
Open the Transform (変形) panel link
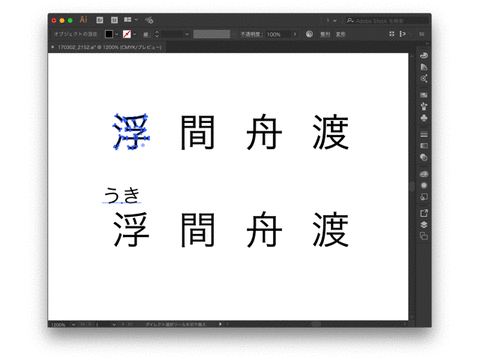[x=340, y=34]
